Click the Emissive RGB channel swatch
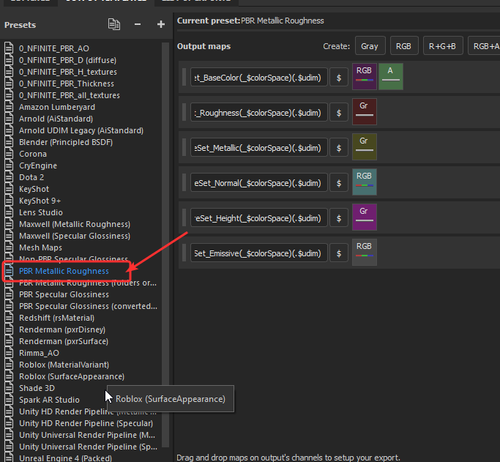Viewport: 500px width, 462px height. [x=364, y=252]
